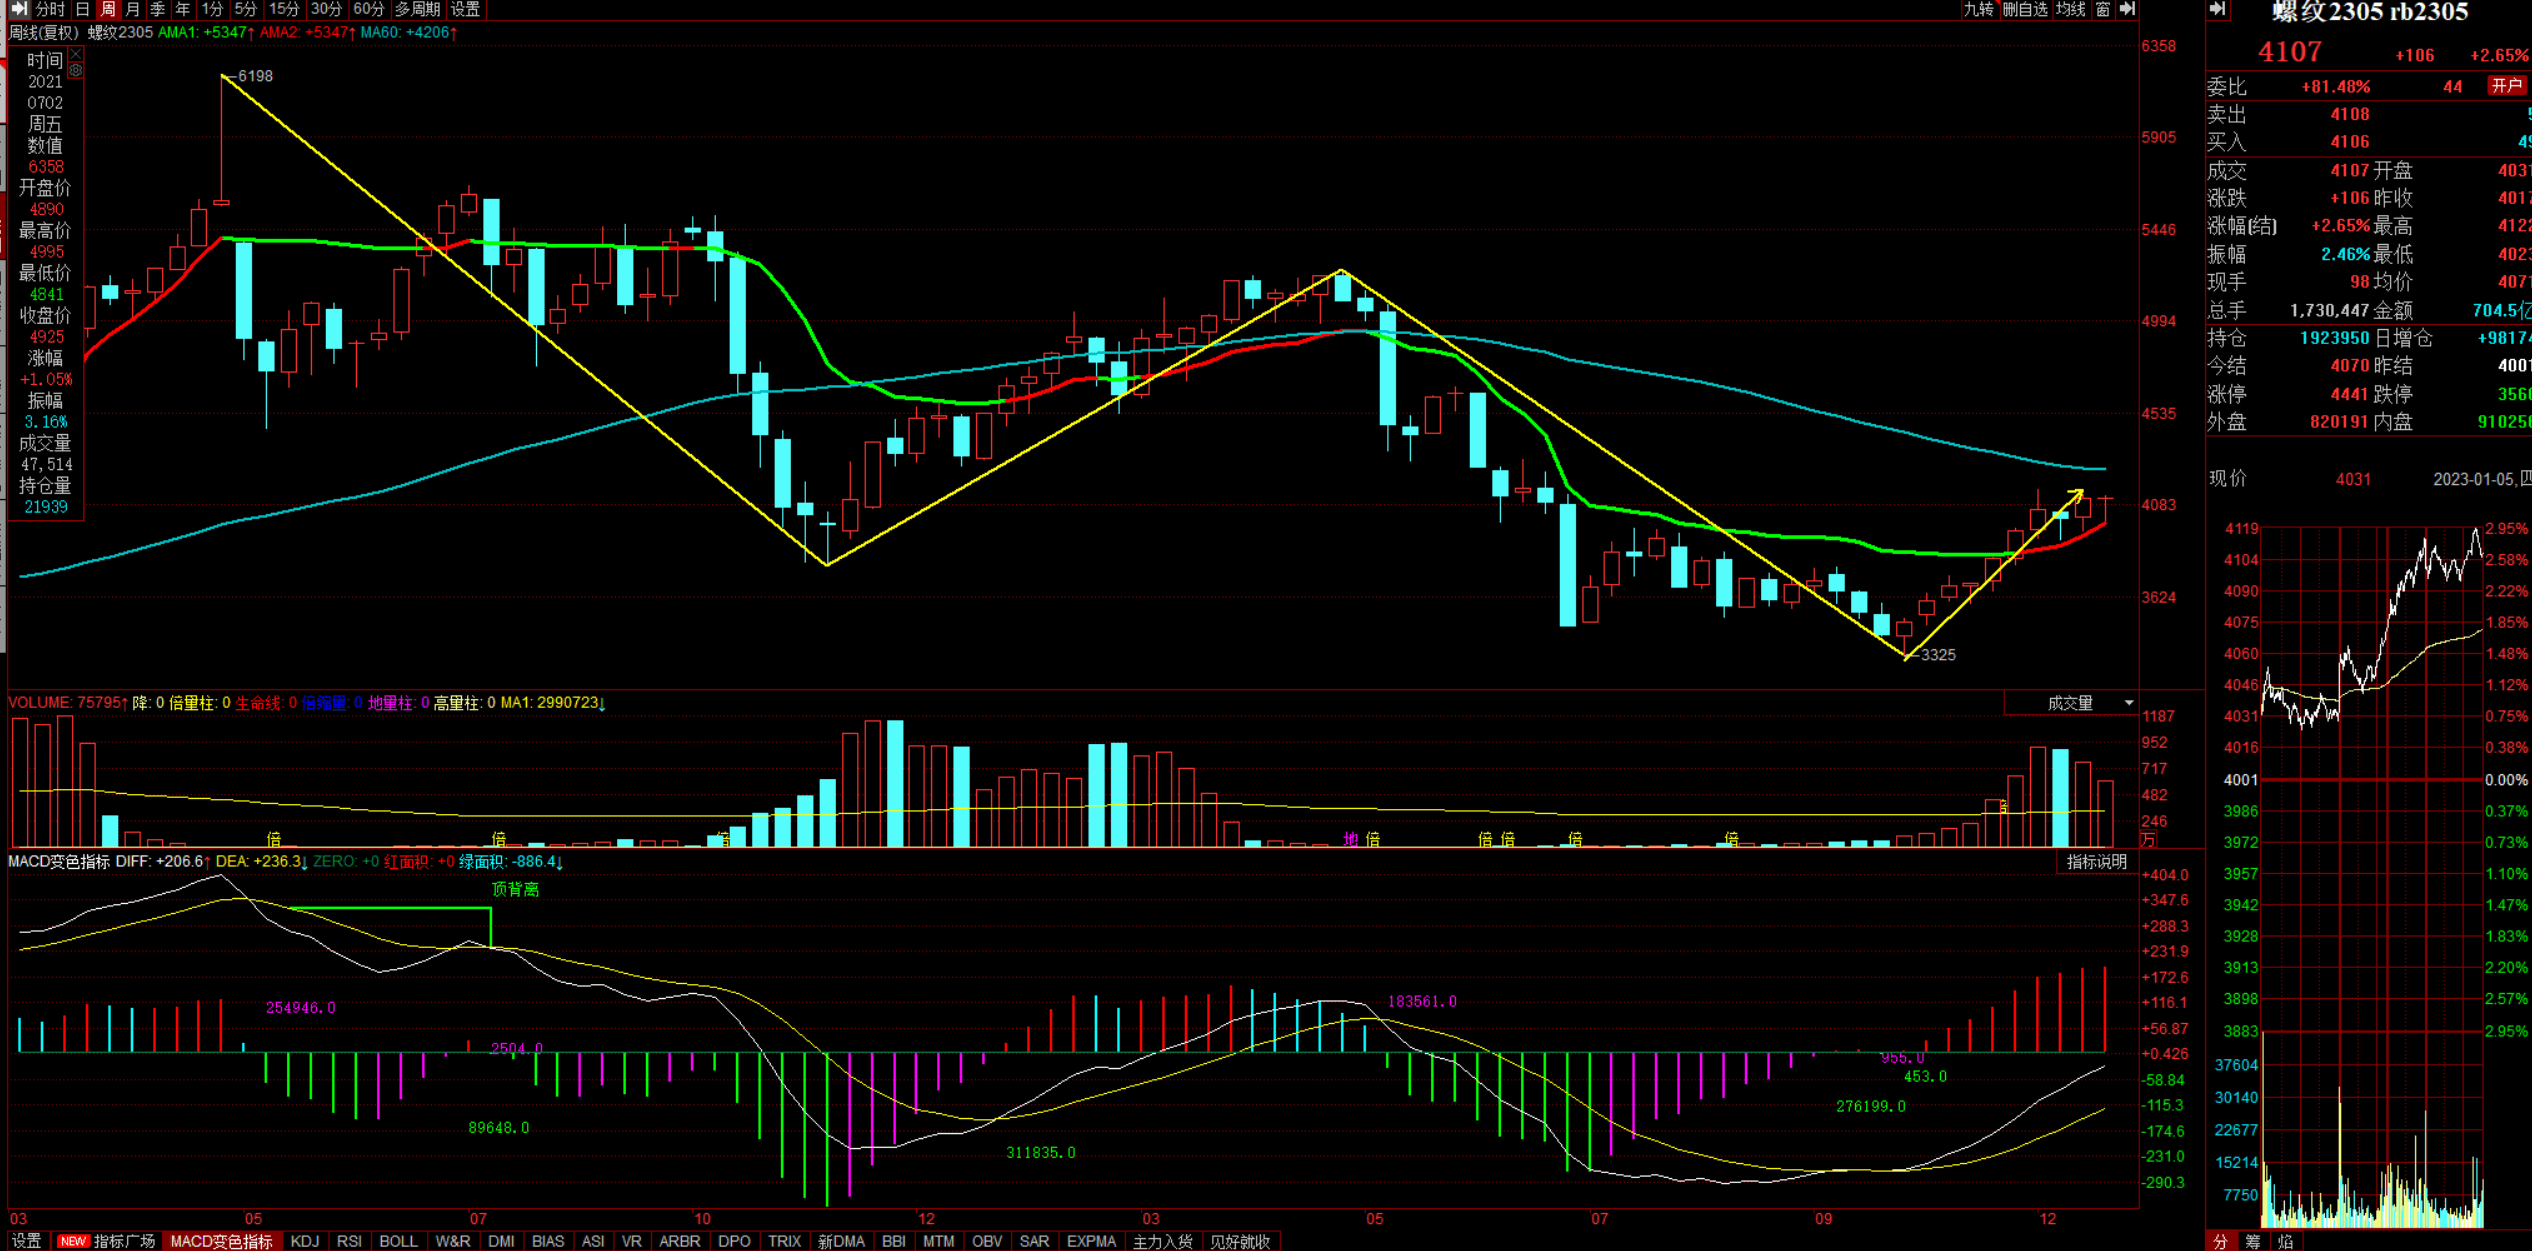Click the 6198 peak price label on chart
Viewport: 2532px width, 1251px height.
255,76
